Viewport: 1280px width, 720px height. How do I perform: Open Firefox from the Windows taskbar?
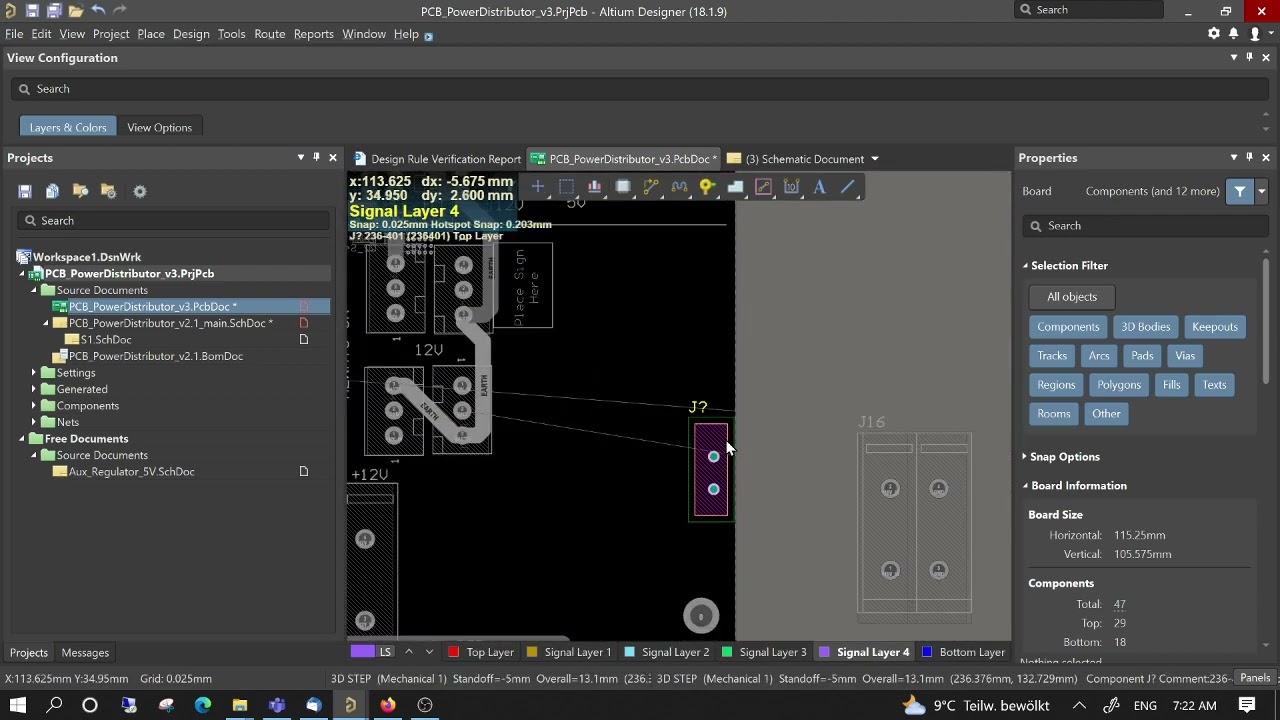(x=388, y=705)
